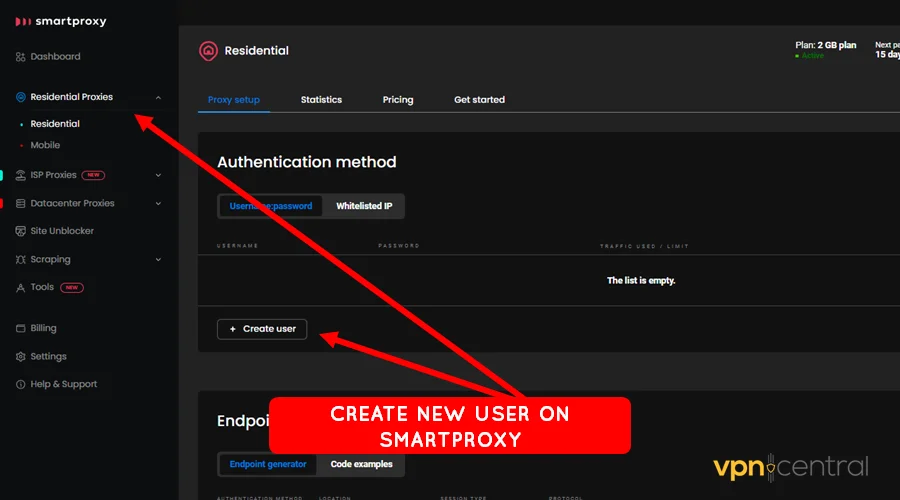Click the Site Unblocker icon
Viewport: 900px width, 500px height.
pos(21,231)
